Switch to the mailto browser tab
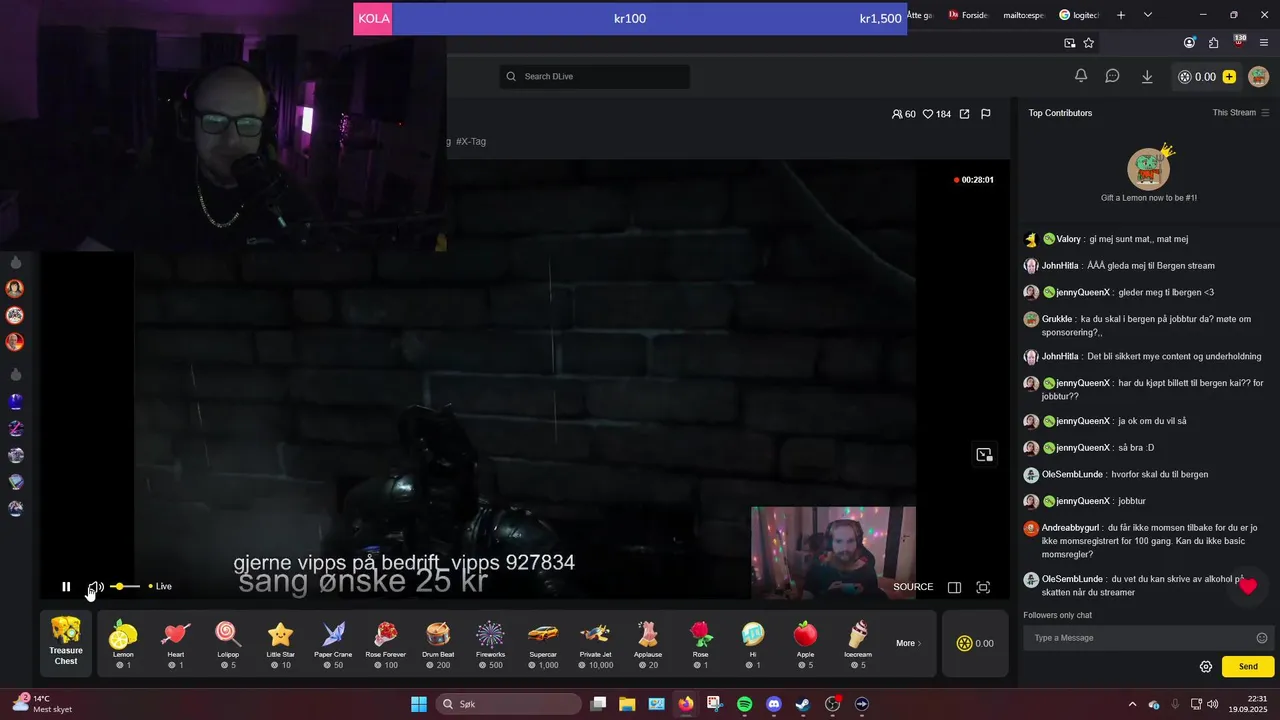 [1023, 15]
